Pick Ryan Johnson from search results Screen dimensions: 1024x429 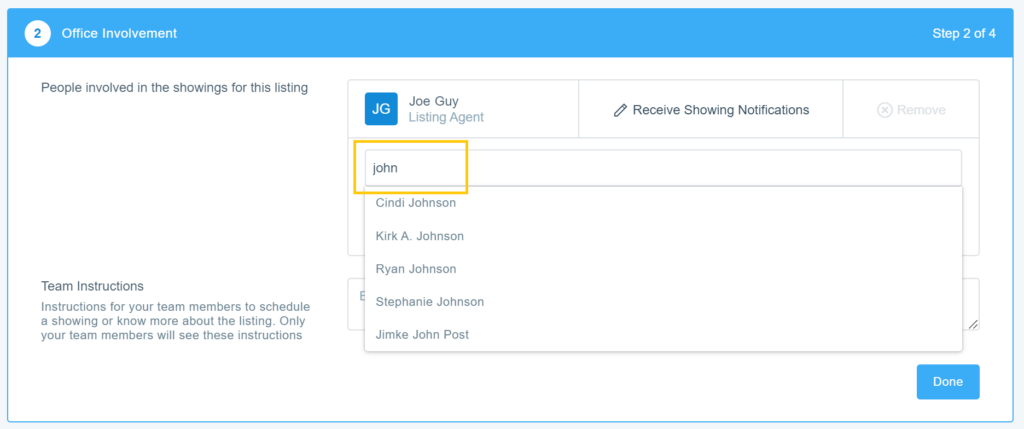416,269
